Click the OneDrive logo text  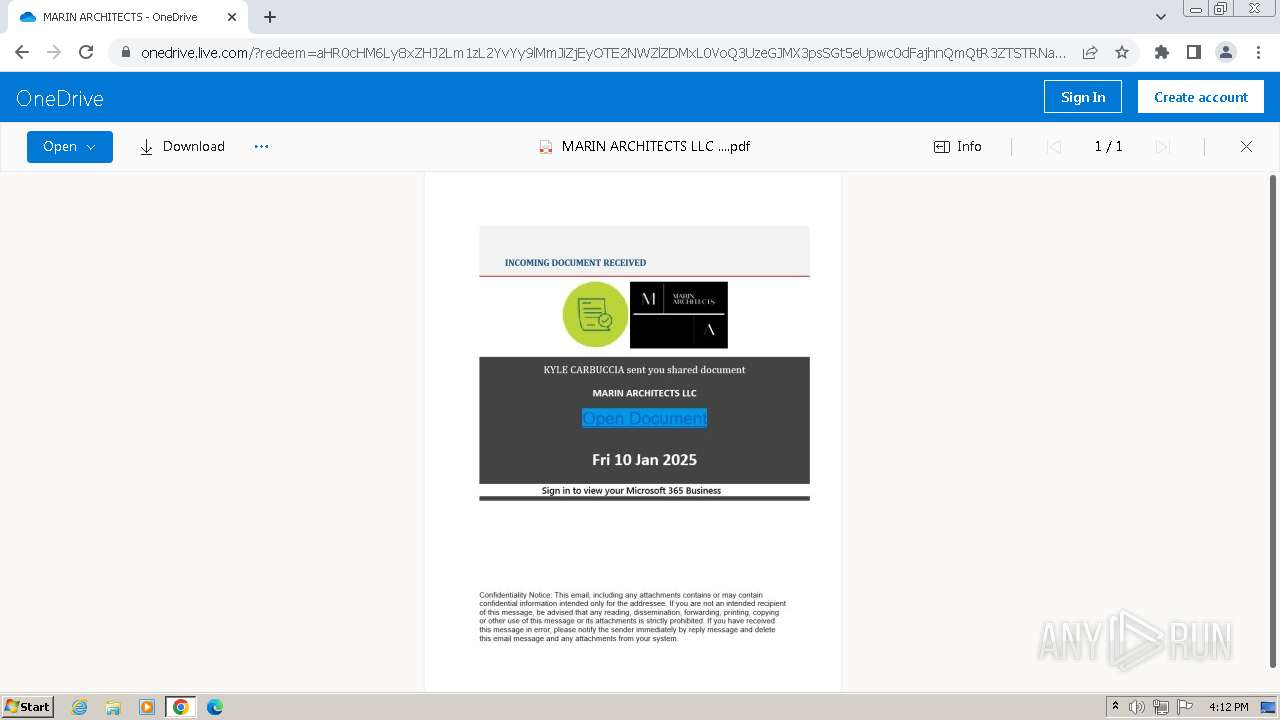tap(60, 98)
